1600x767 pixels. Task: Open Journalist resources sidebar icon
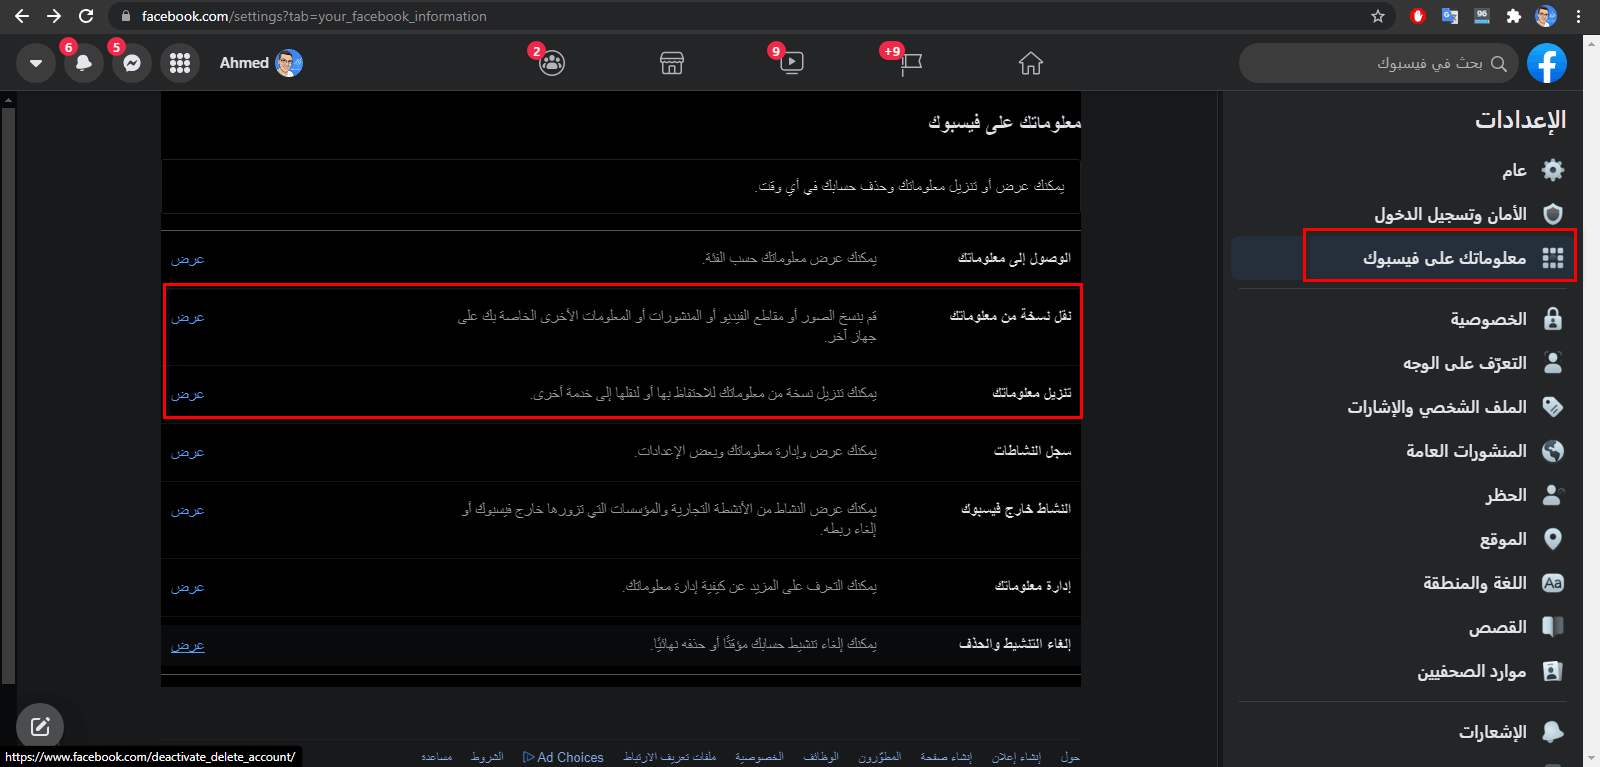tap(1553, 671)
